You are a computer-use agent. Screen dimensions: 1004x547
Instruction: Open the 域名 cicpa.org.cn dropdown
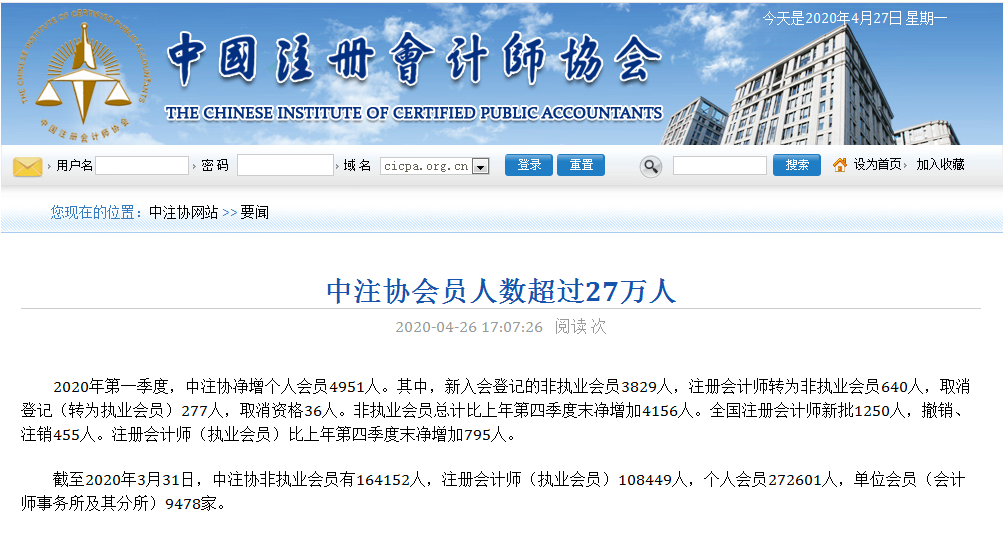[435, 166]
